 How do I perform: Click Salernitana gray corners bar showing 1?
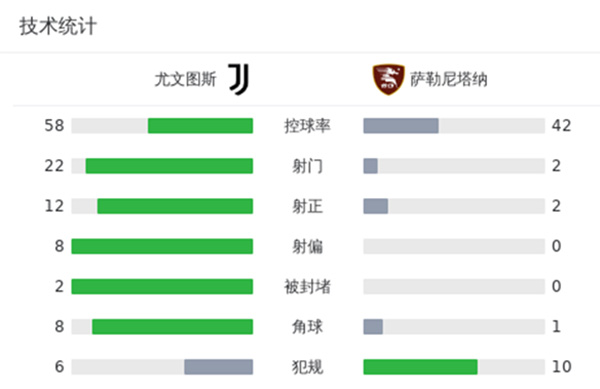point(373,327)
